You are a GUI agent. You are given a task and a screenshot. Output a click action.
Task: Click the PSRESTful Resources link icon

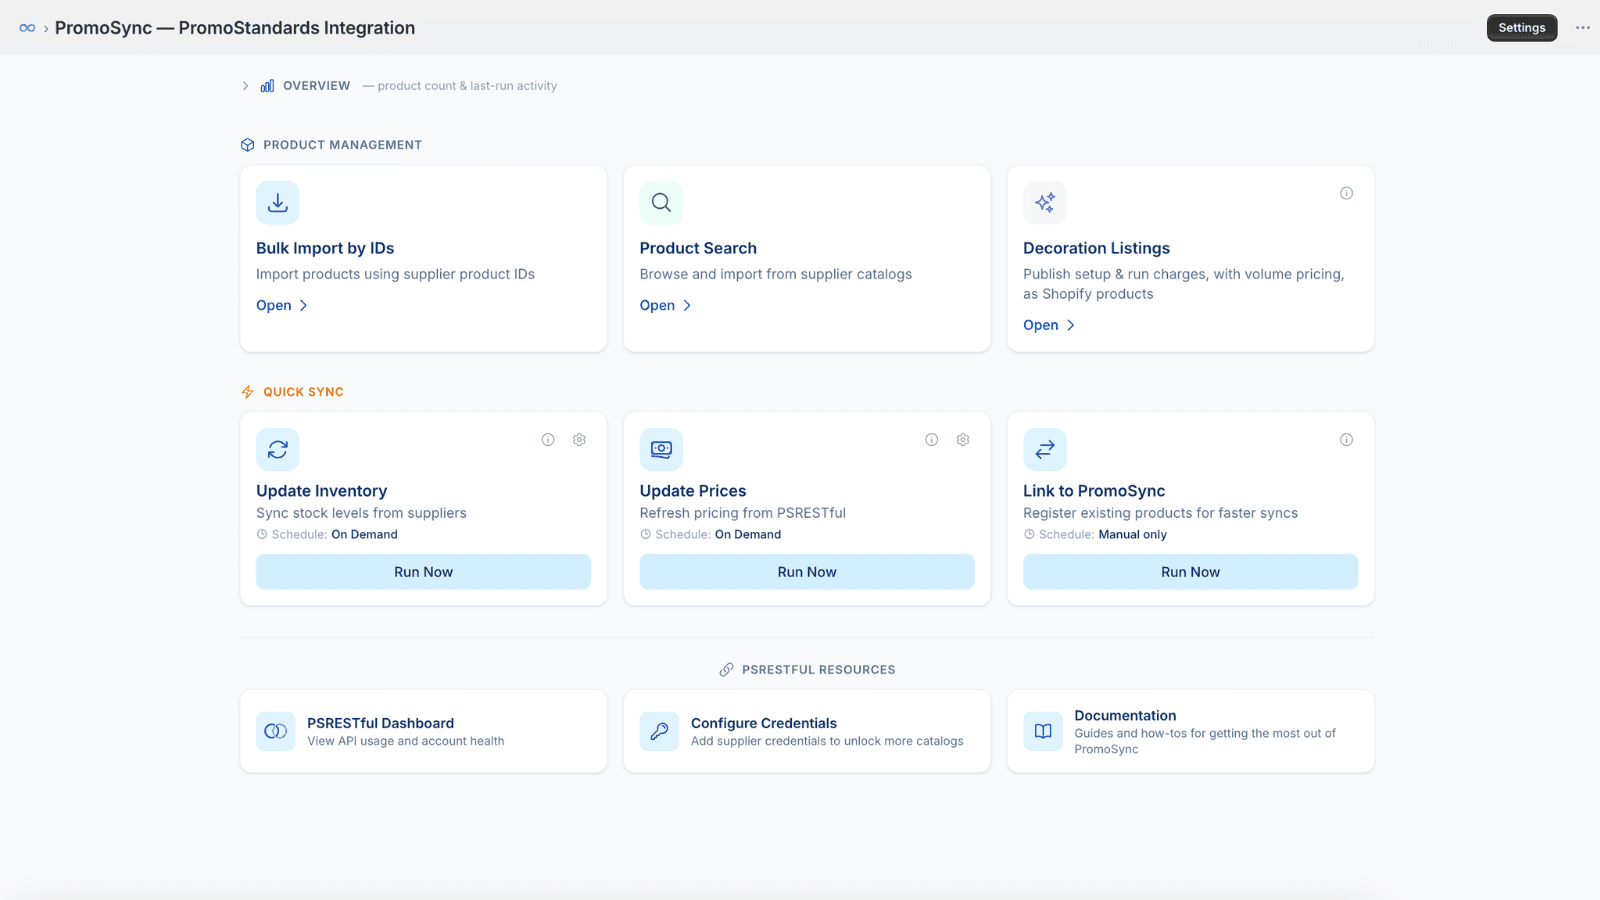[727, 670]
